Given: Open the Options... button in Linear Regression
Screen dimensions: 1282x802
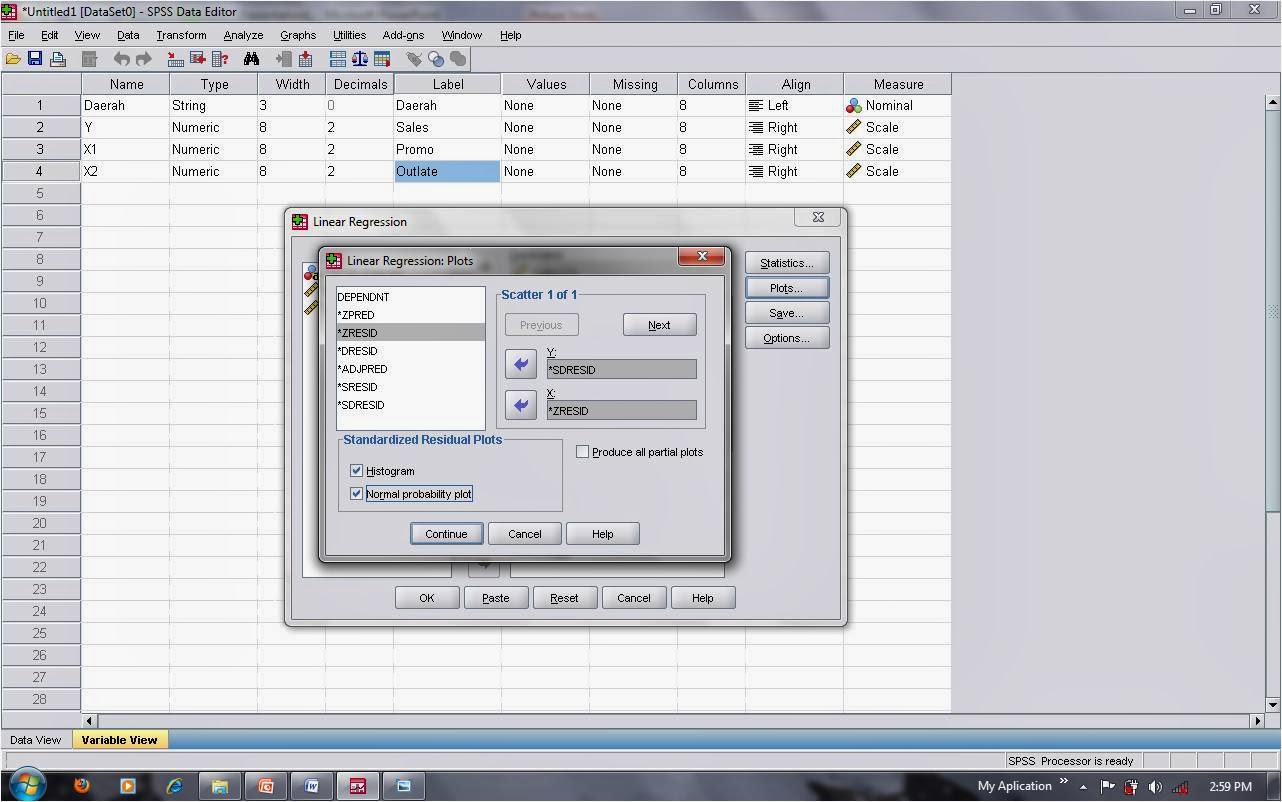Looking at the screenshot, I should (x=787, y=338).
